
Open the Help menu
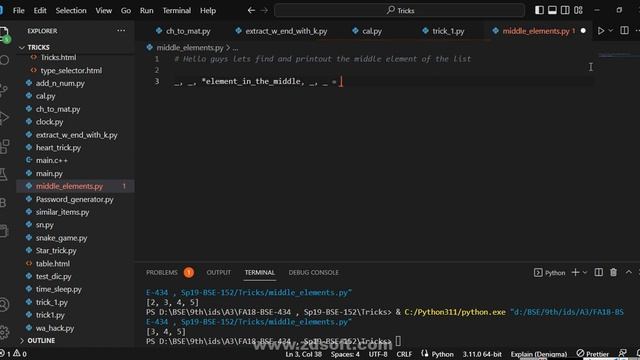coord(208,11)
